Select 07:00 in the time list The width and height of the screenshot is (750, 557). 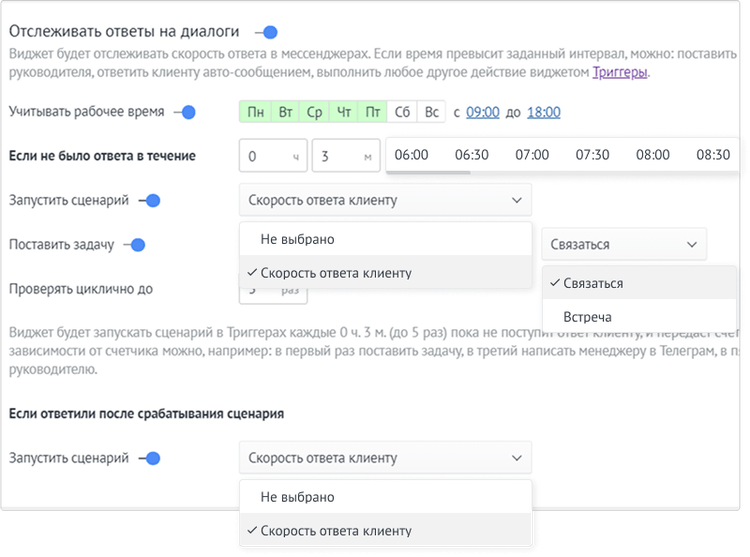(532, 155)
